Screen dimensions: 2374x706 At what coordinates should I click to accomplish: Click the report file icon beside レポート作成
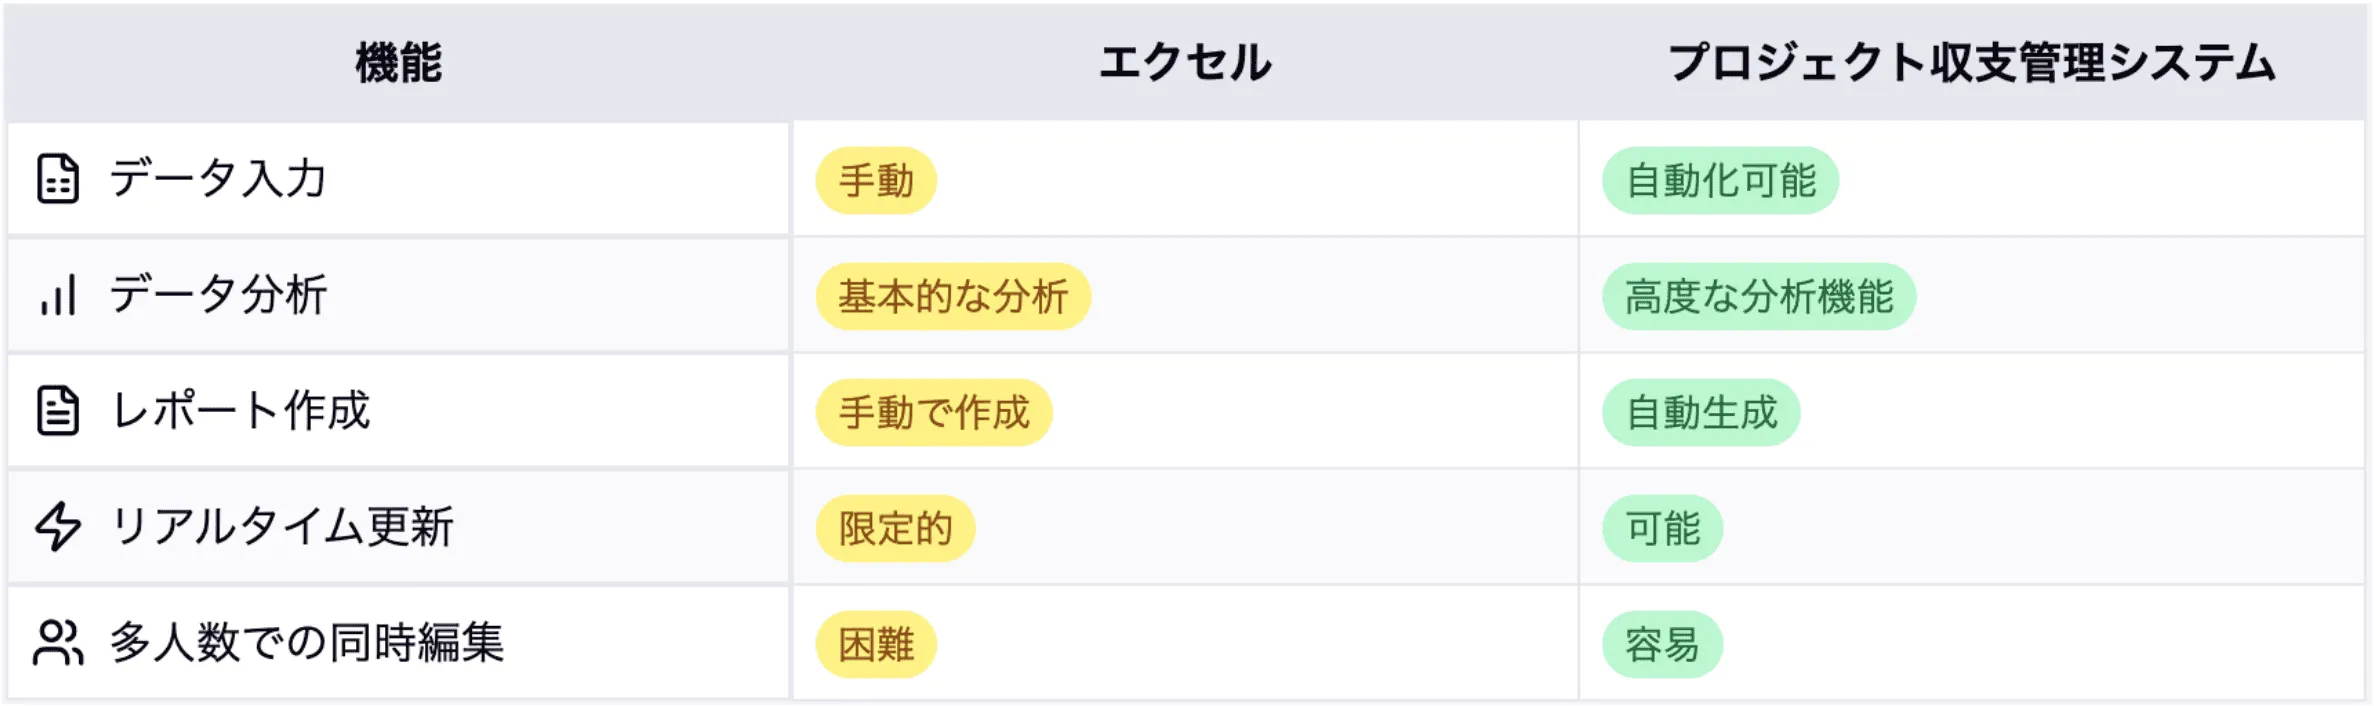[x=58, y=411]
